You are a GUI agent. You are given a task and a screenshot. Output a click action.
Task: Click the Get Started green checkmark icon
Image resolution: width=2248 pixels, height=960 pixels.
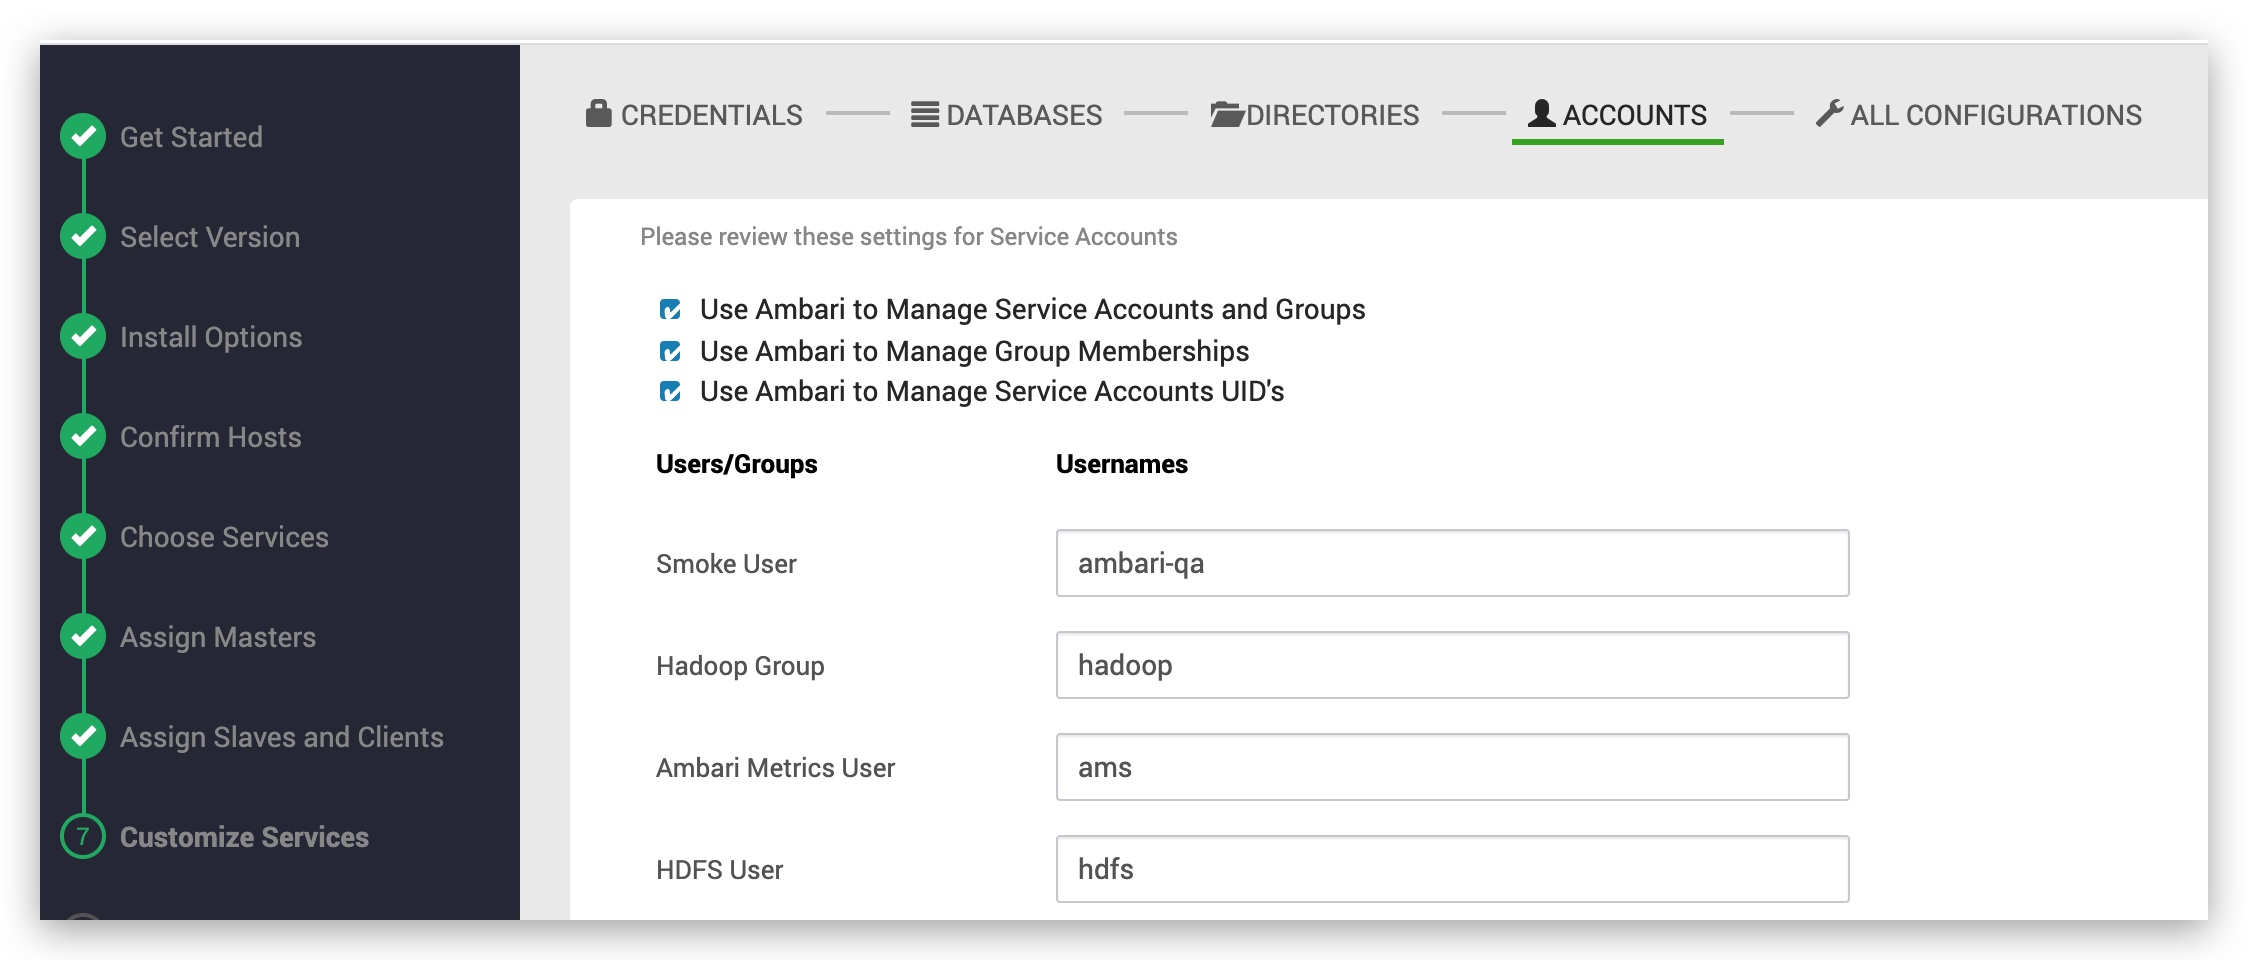(x=83, y=136)
